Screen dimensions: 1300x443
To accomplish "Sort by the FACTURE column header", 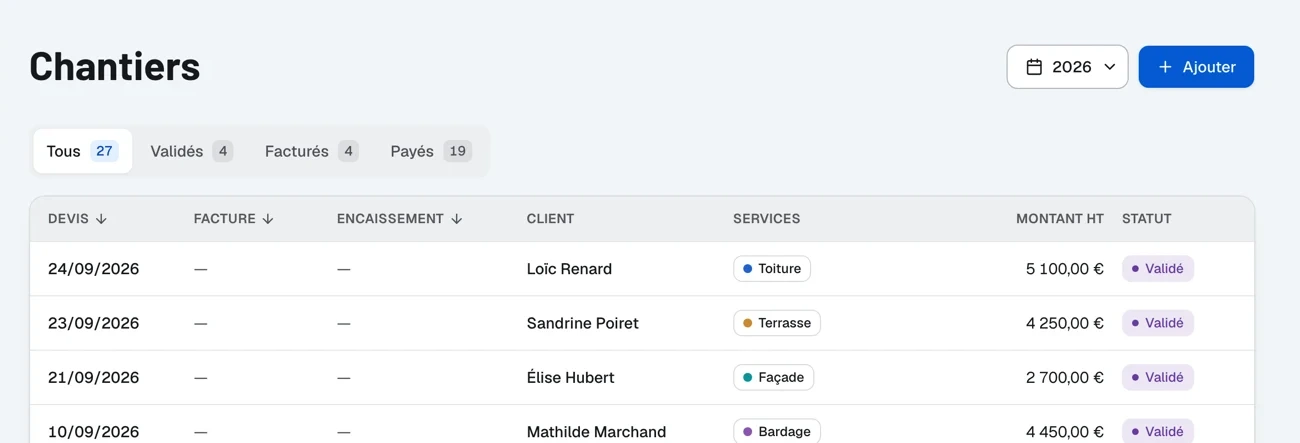I will [233, 219].
